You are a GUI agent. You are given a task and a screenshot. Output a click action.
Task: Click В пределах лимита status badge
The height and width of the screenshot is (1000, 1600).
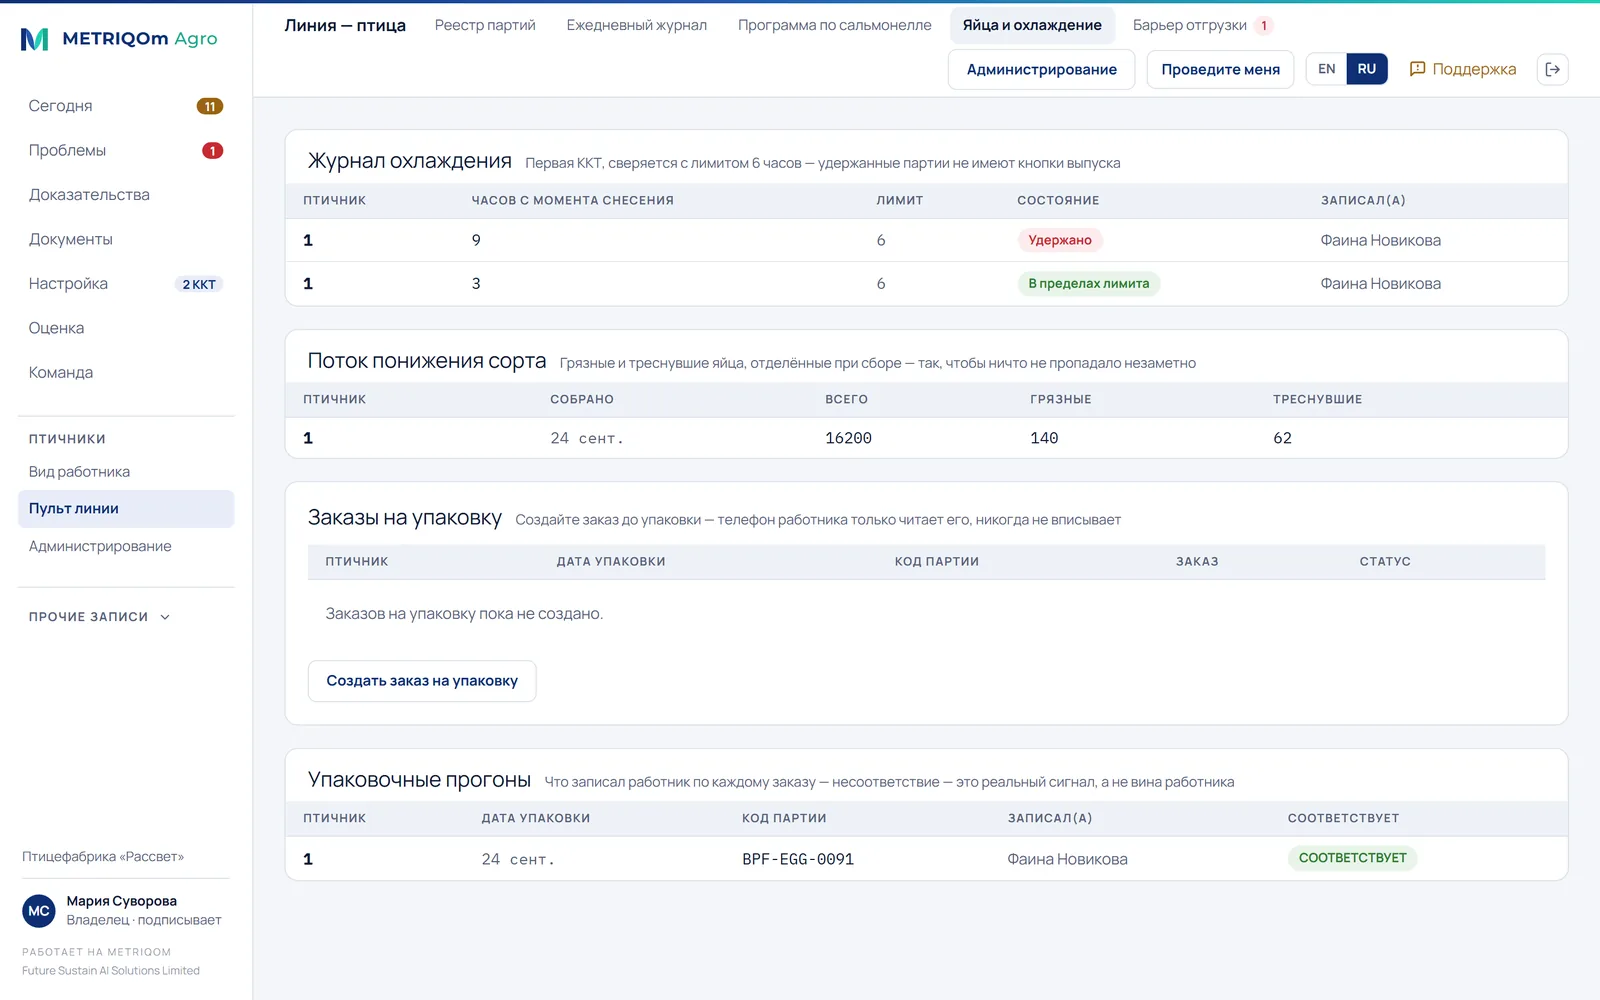pos(1088,284)
